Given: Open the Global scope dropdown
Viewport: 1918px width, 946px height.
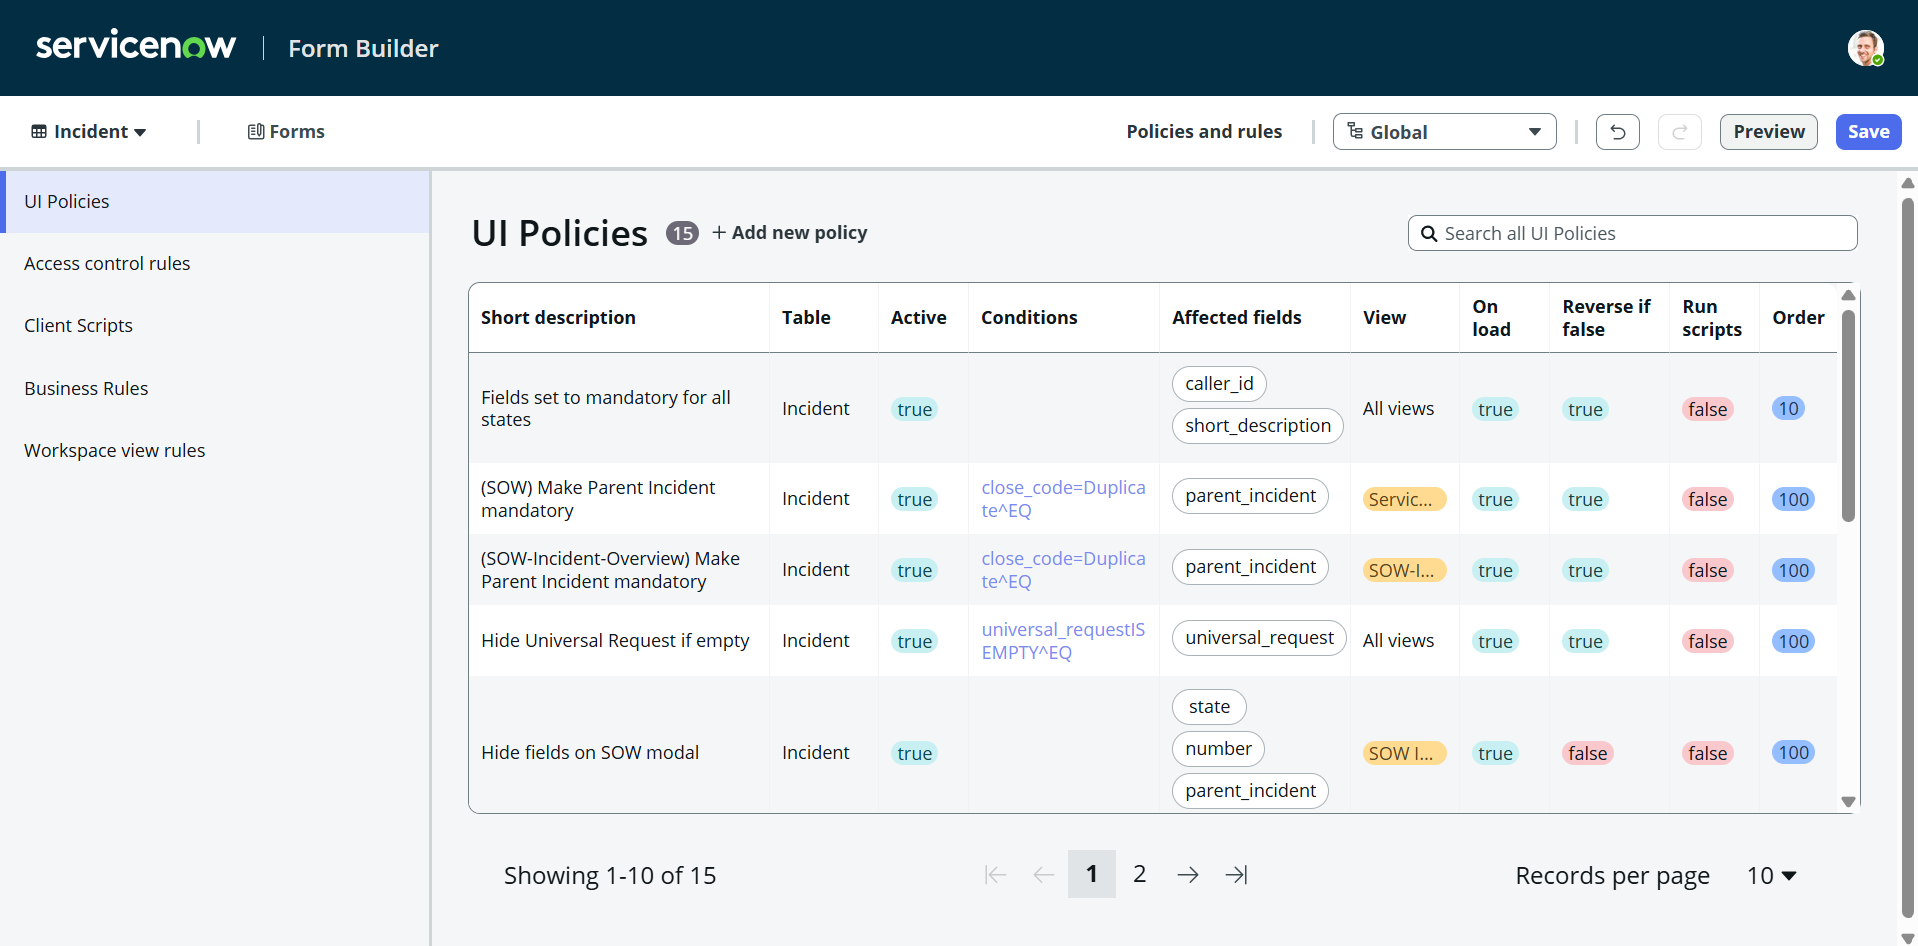Looking at the screenshot, I should pyautogui.click(x=1443, y=132).
